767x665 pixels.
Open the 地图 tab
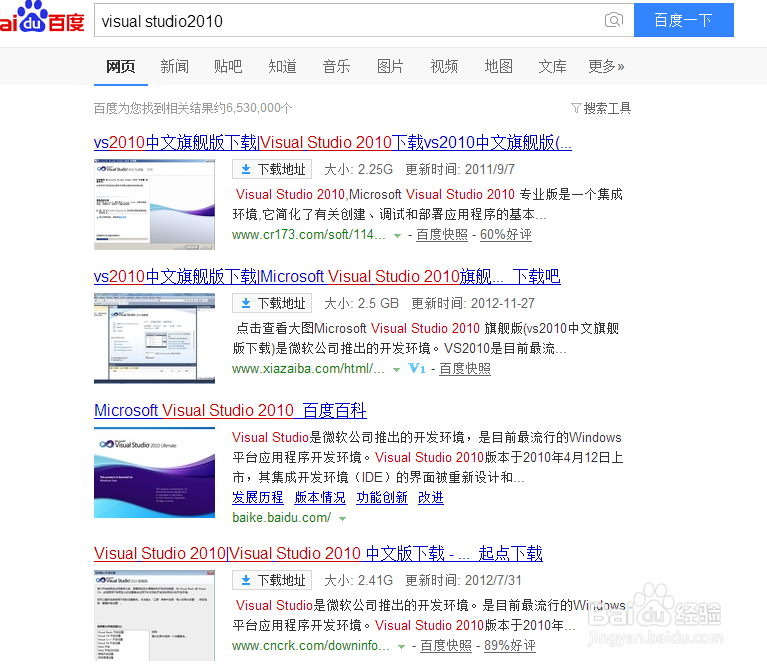pos(498,66)
